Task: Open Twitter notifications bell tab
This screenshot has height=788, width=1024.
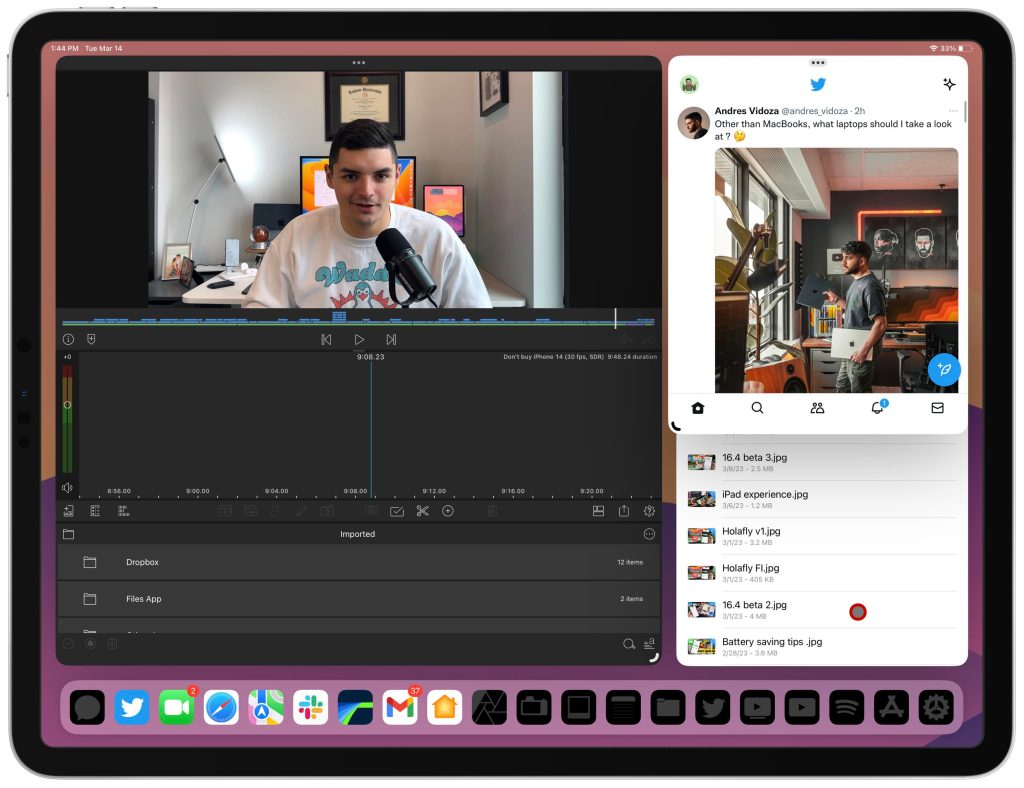Action: [x=877, y=407]
